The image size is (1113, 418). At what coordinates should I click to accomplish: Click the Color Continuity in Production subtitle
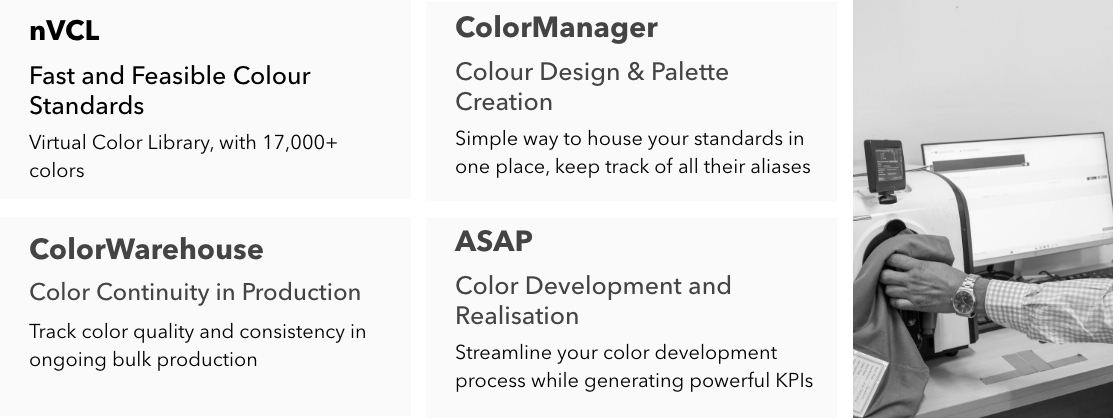[x=195, y=292]
